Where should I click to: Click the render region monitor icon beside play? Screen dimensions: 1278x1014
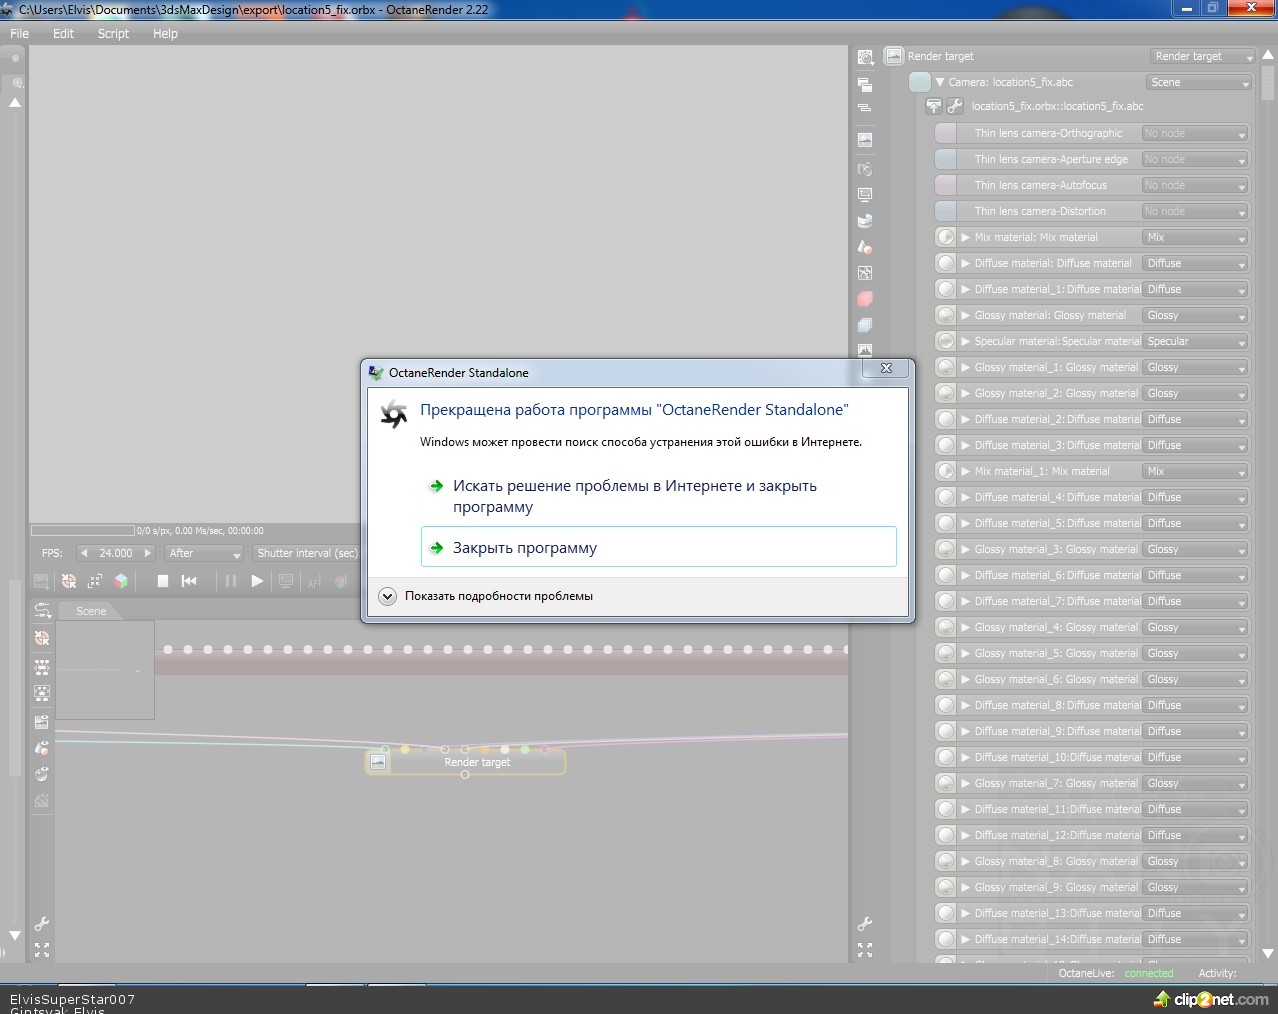pyautogui.click(x=286, y=581)
